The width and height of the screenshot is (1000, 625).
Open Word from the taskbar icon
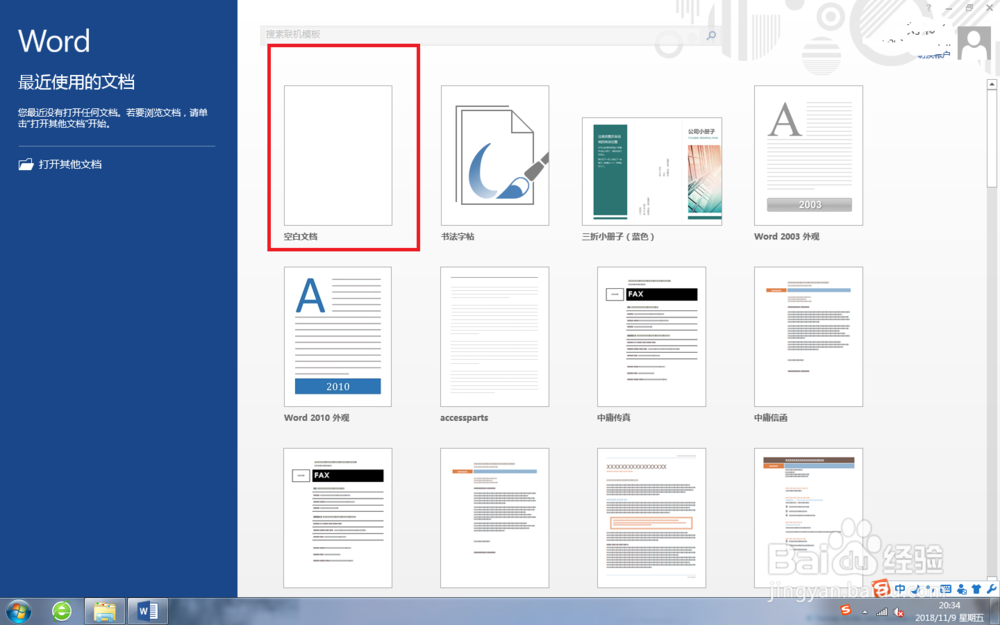click(x=148, y=610)
